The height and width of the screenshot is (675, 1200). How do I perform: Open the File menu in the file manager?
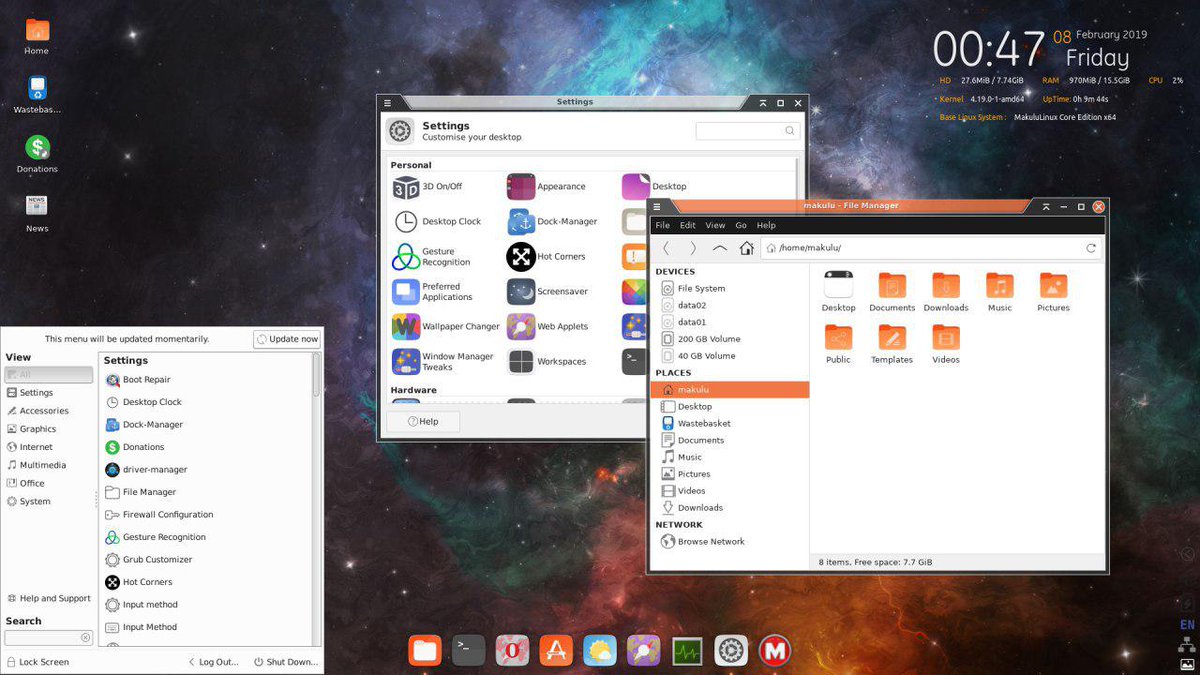(x=662, y=225)
